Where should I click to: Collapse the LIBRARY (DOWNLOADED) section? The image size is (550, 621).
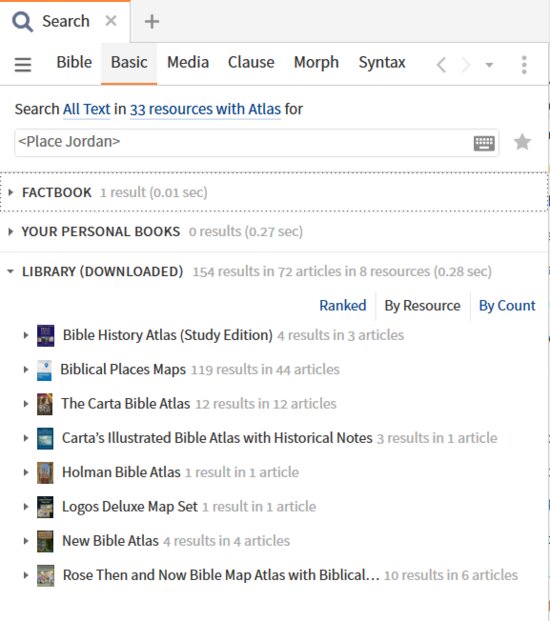click(11, 271)
